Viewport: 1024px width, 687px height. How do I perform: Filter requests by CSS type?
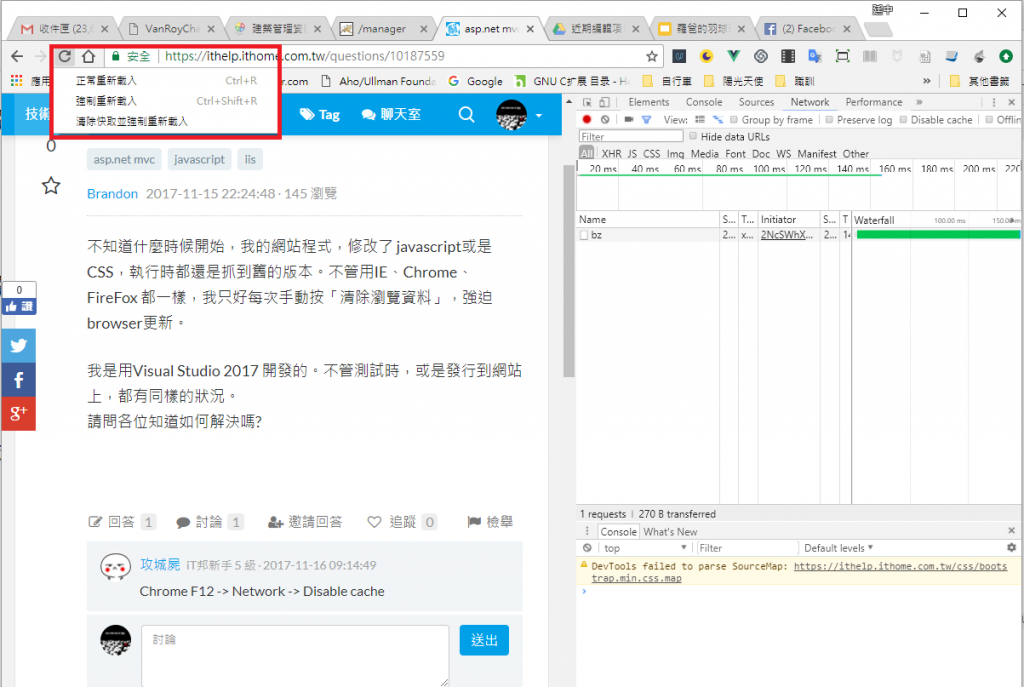coord(652,154)
